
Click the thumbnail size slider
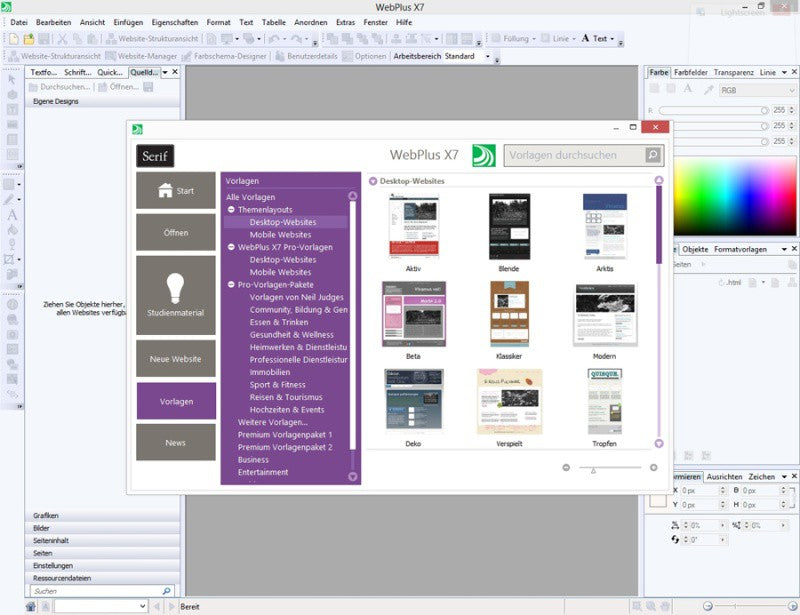(x=610, y=468)
